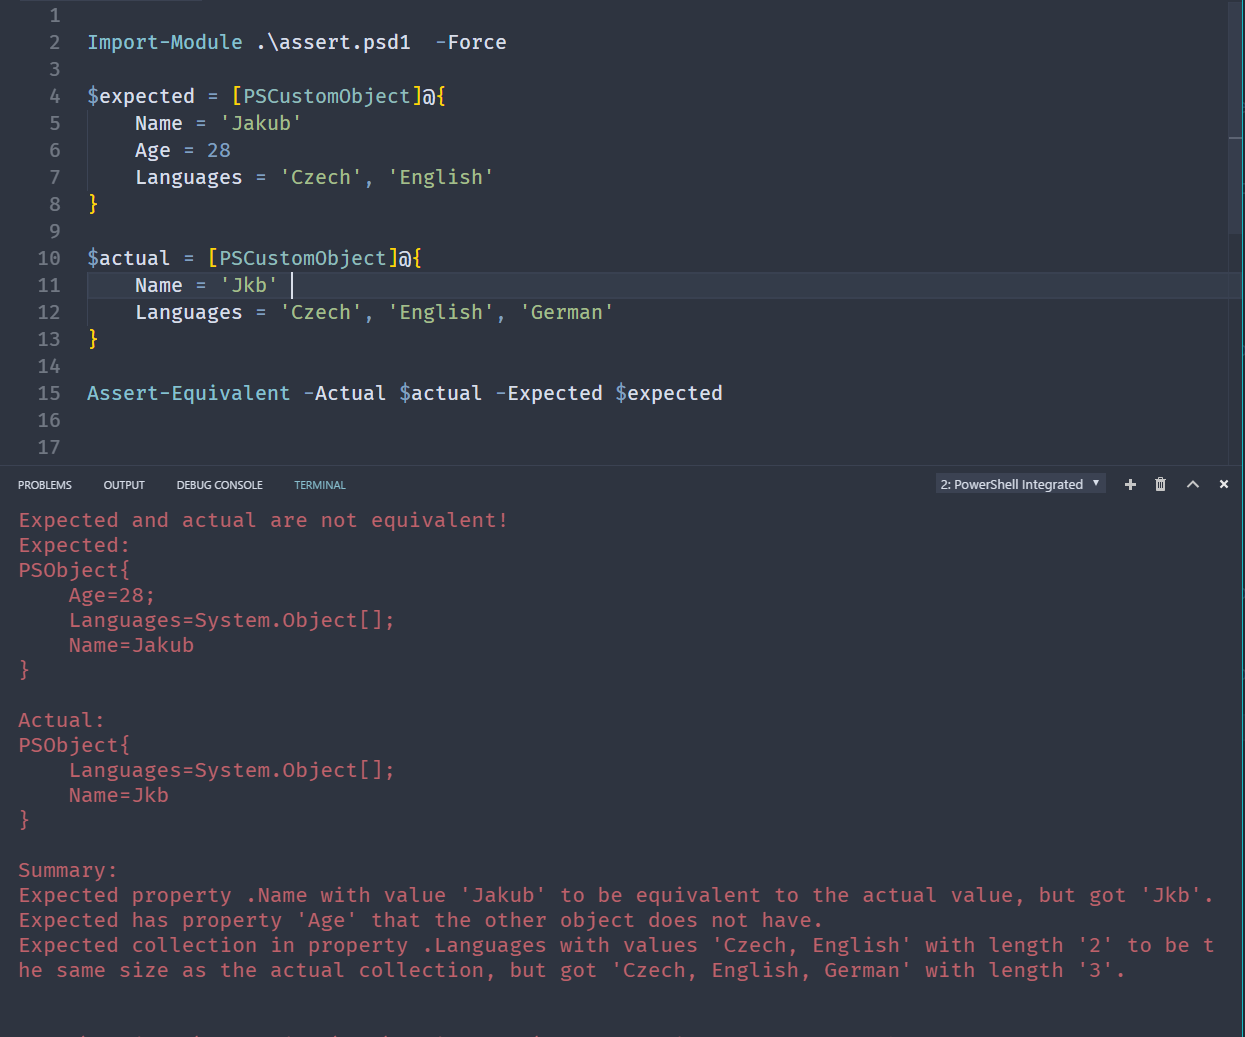The height and width of the screenshot is (1037, 1245).
Task: Click the 'German' string on line 12
Action: [566, 312]
